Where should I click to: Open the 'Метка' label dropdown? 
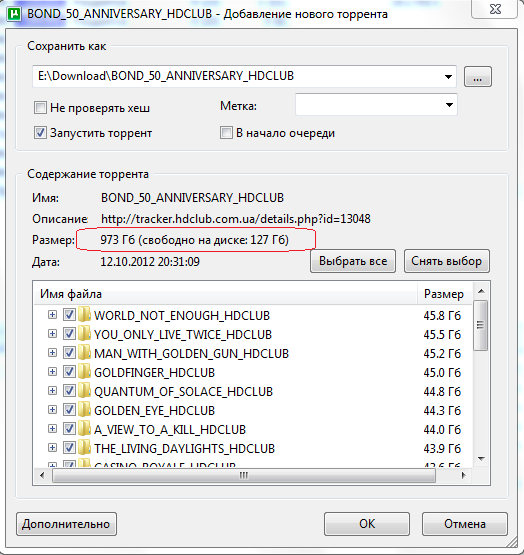pos(449,105)
